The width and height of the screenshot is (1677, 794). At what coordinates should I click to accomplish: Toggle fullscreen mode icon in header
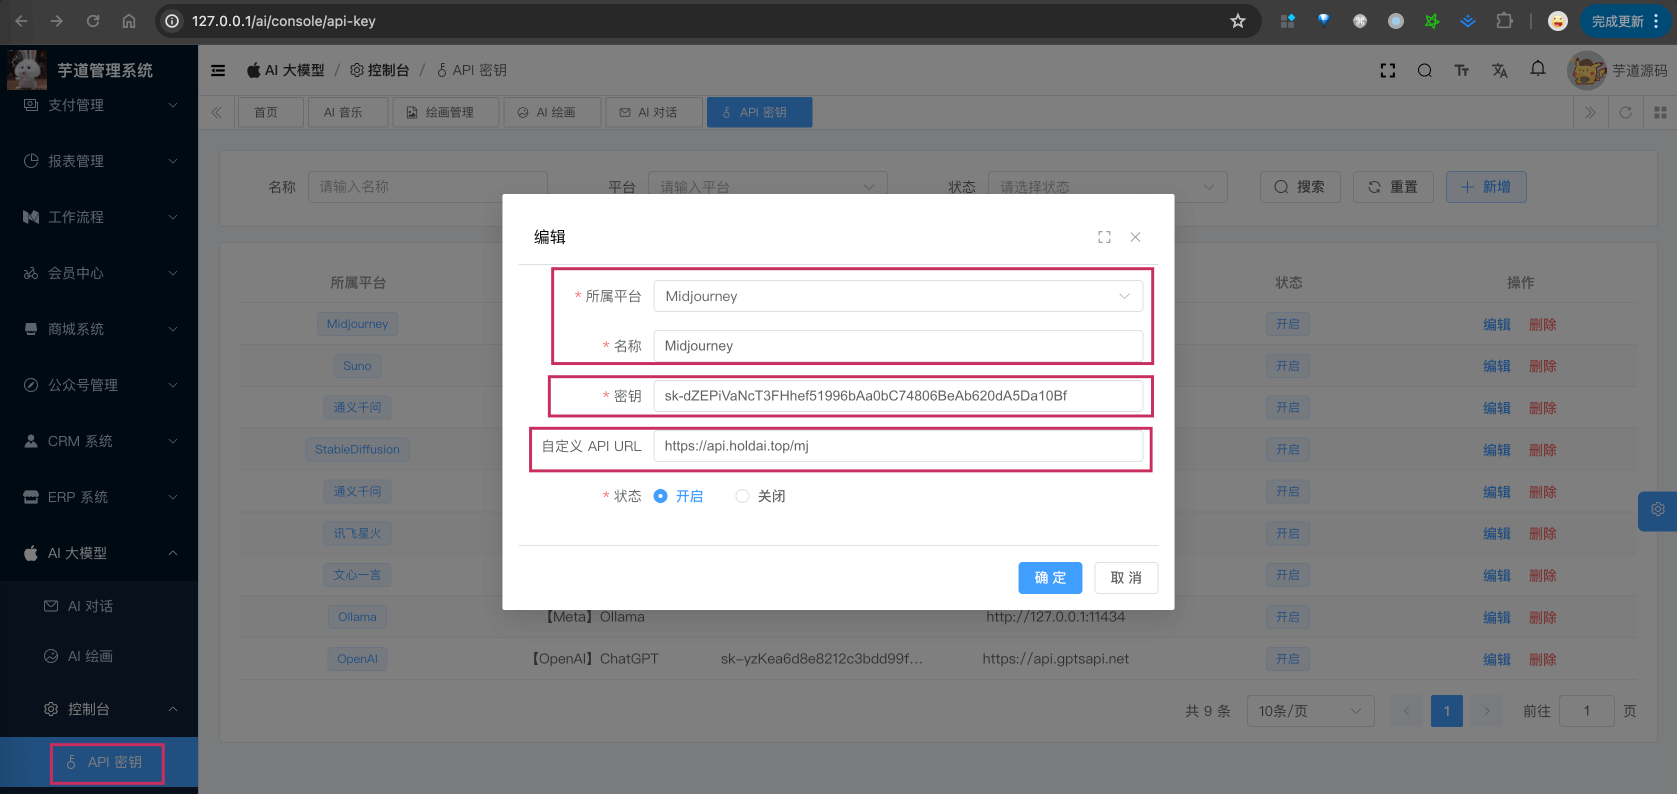click(x=1387, y=70)
